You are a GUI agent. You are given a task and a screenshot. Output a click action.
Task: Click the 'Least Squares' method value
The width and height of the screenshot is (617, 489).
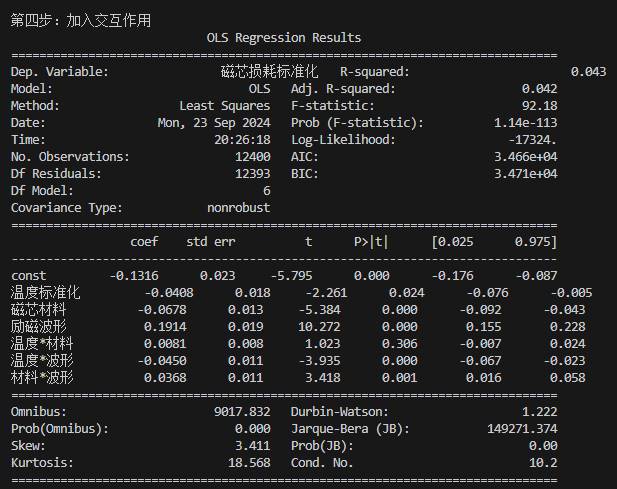coord(224,105)
